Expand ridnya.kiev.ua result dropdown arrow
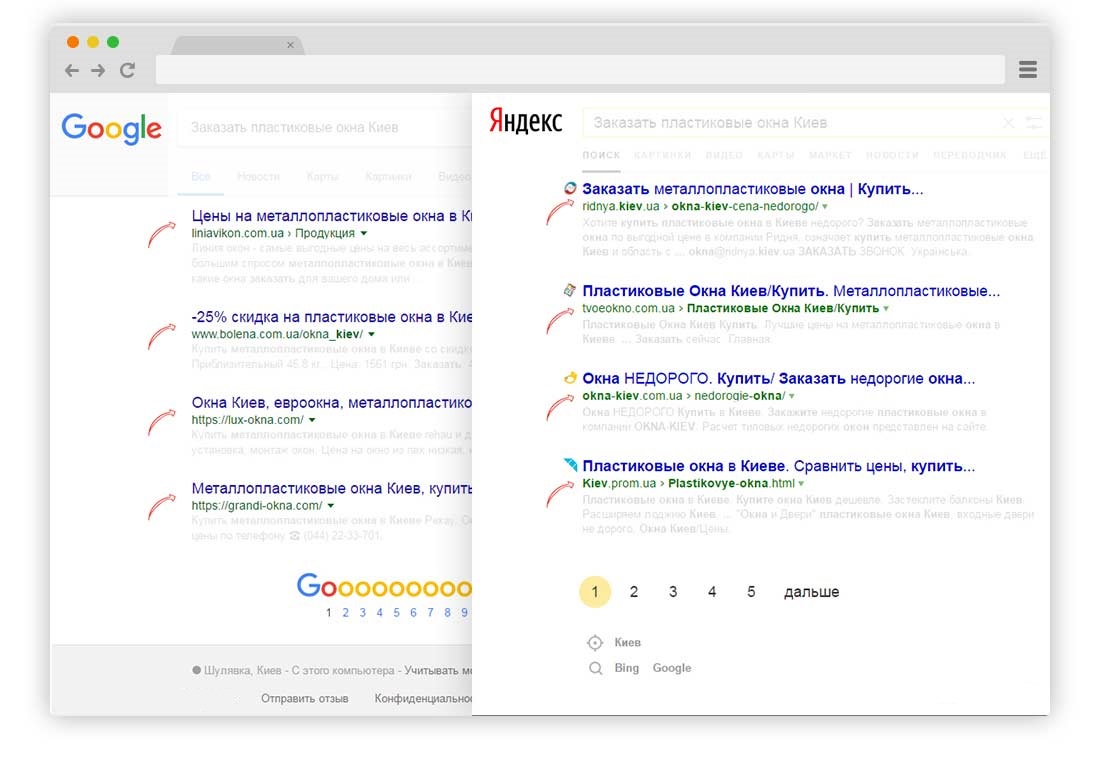 825,207
